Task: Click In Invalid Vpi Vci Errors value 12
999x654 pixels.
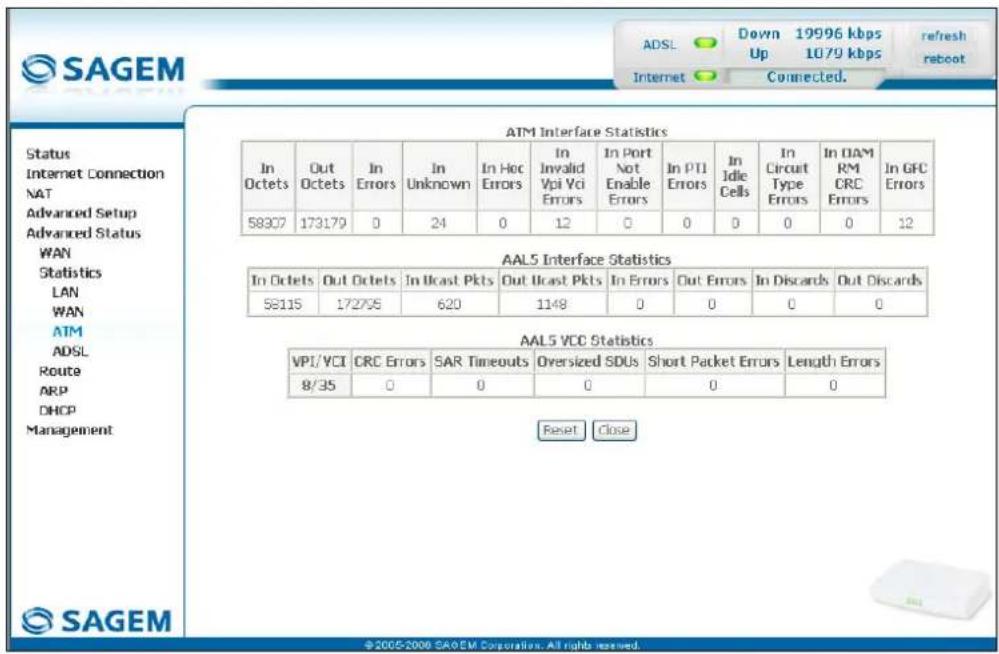Action: [563, 223]
